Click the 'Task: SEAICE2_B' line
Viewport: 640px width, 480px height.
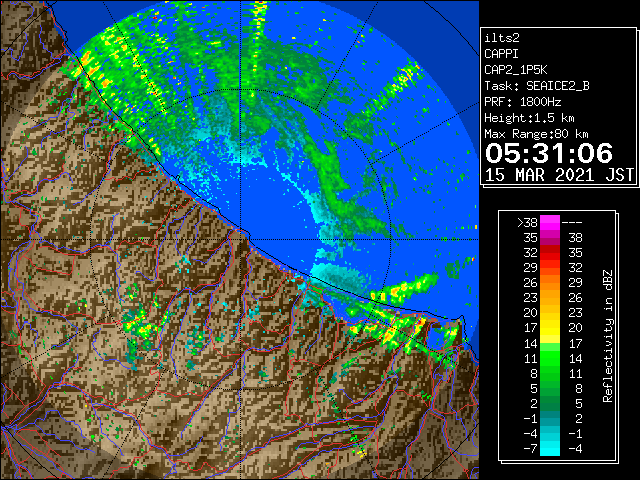pos(537,86)
